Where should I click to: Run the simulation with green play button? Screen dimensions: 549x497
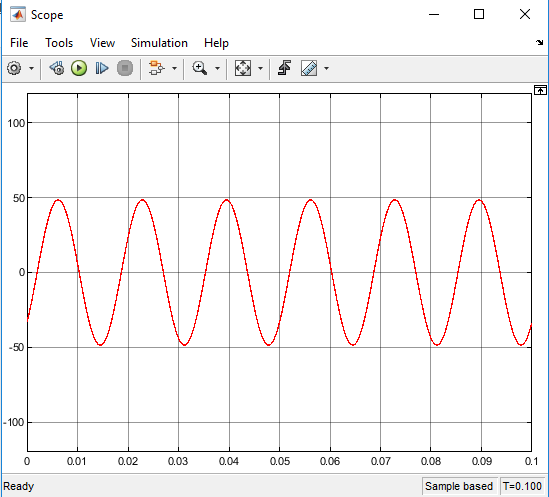click(79, 68)
